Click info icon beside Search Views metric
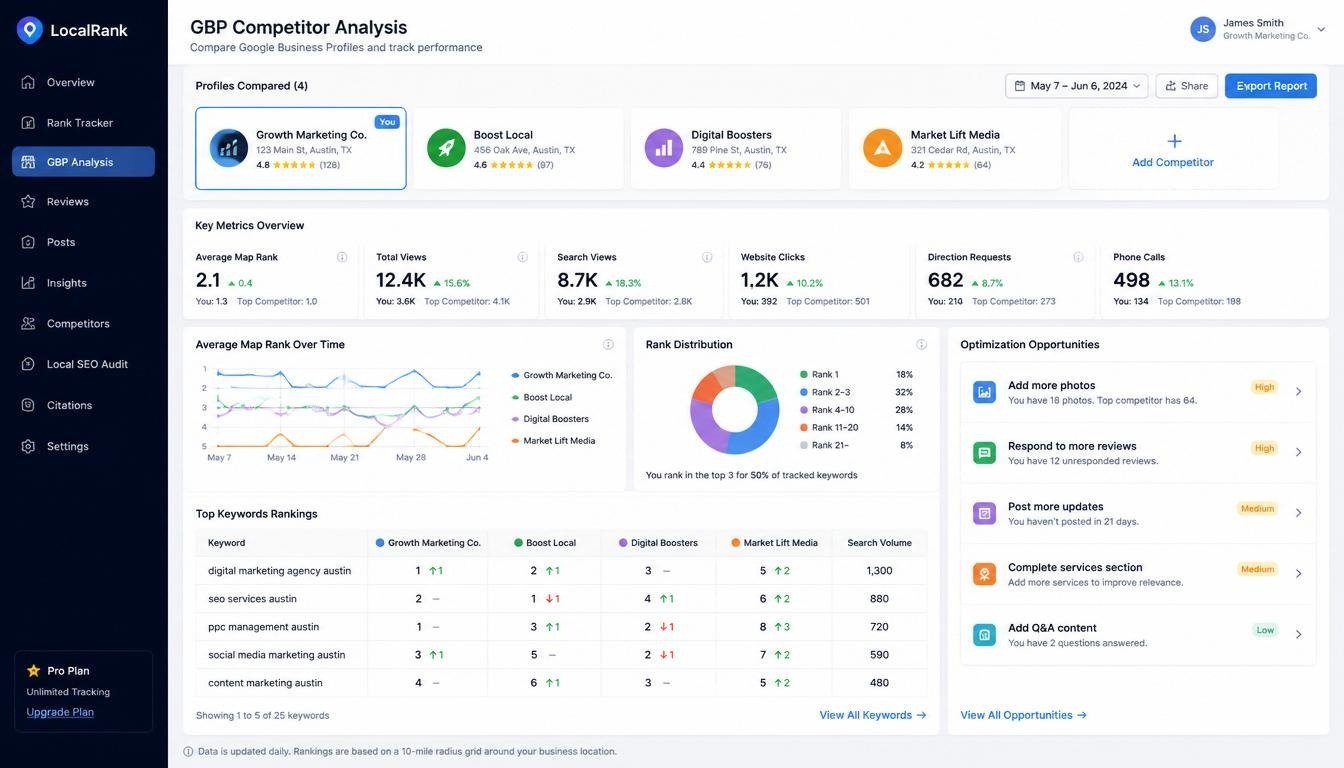This screenshot has height=768, width=1344. 707,257
